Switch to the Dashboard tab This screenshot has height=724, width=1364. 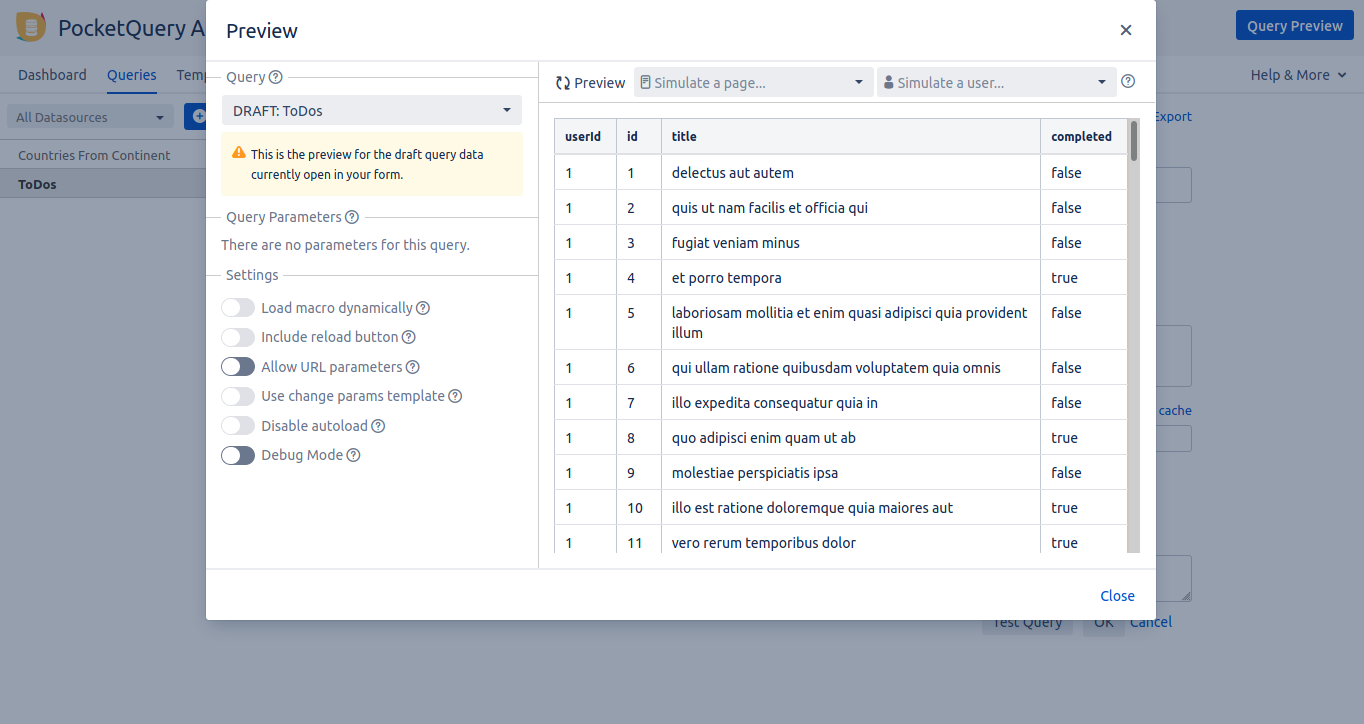[x=52, y=75]
